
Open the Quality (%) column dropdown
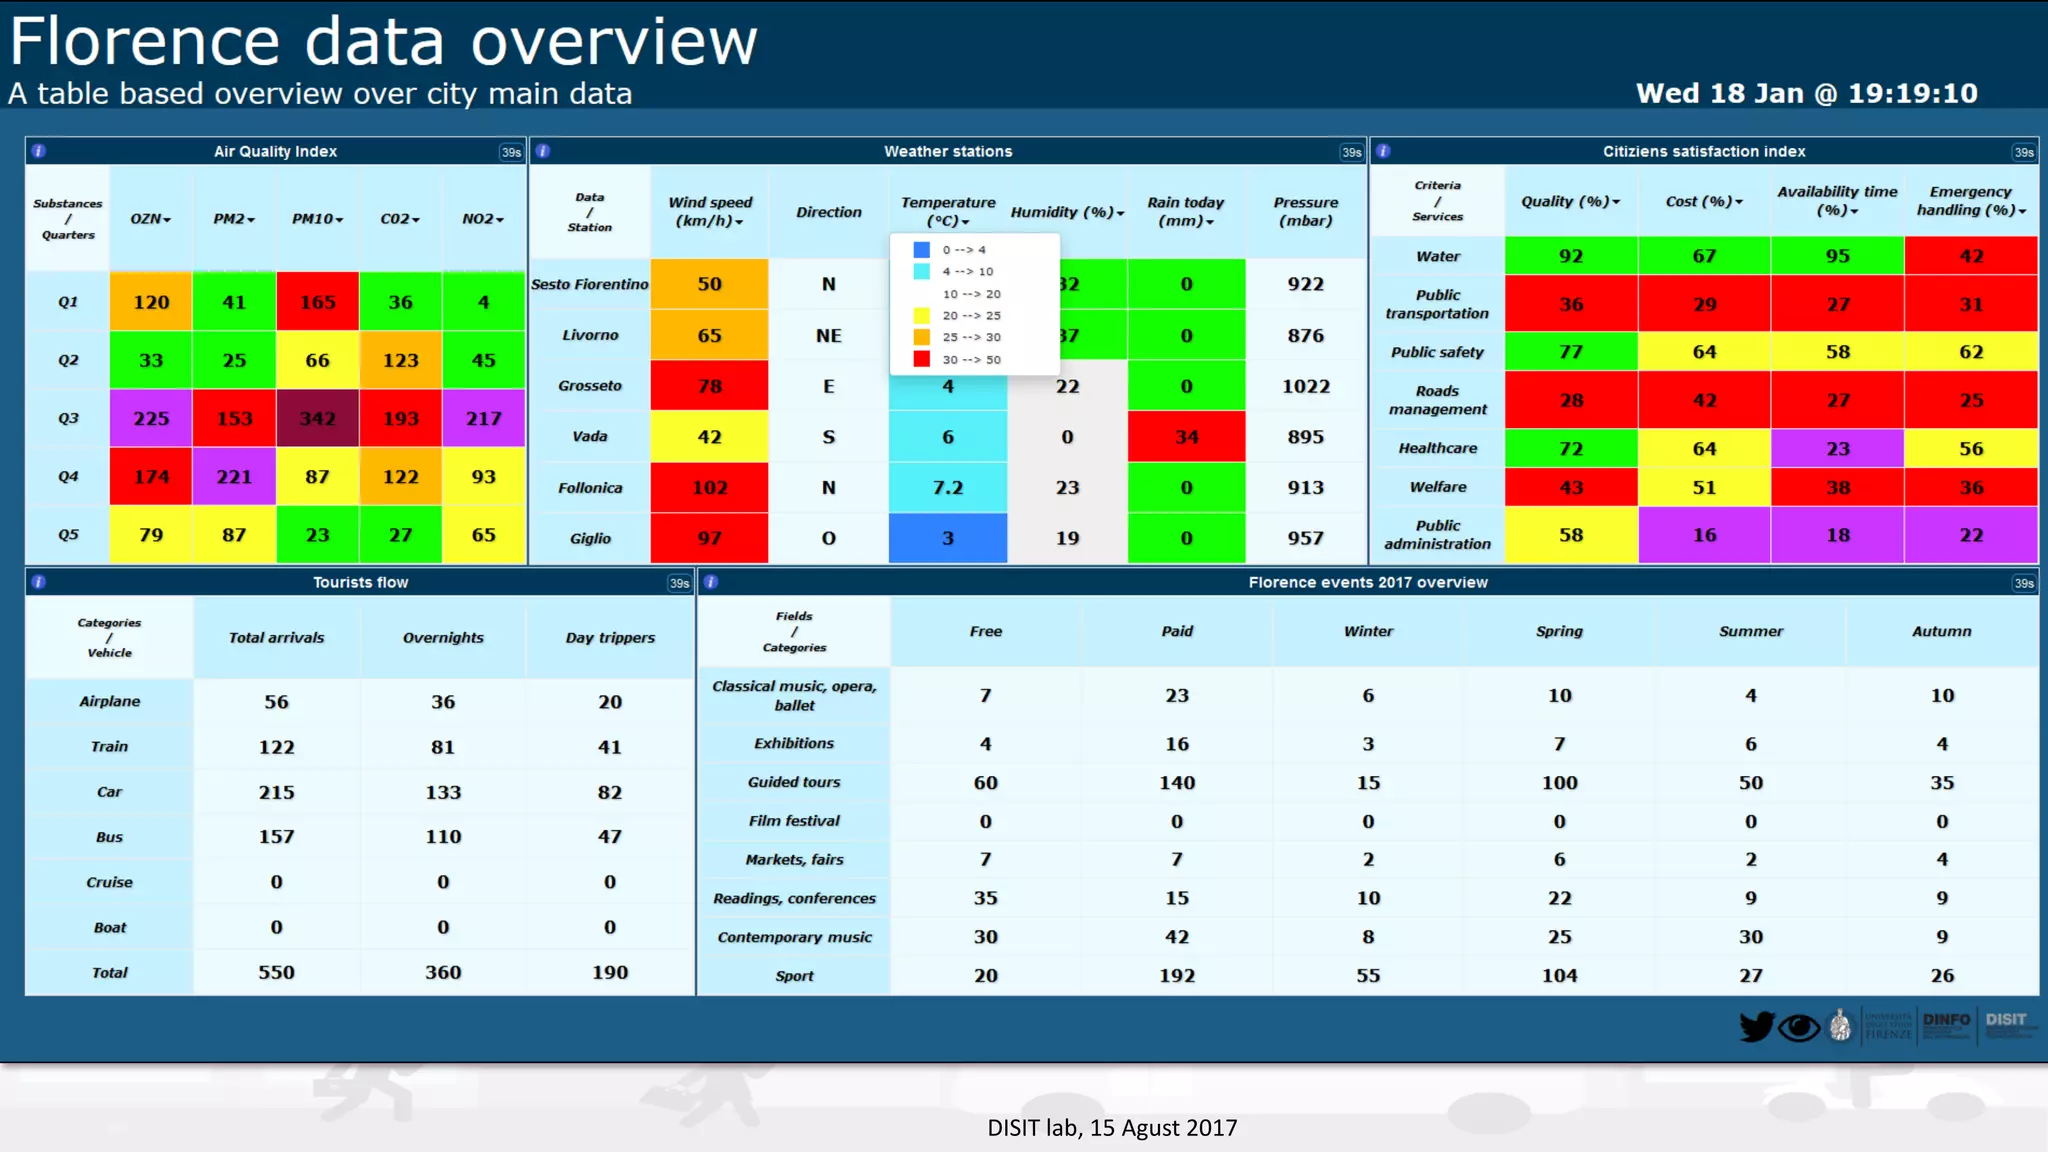(x=1616, y=202)
